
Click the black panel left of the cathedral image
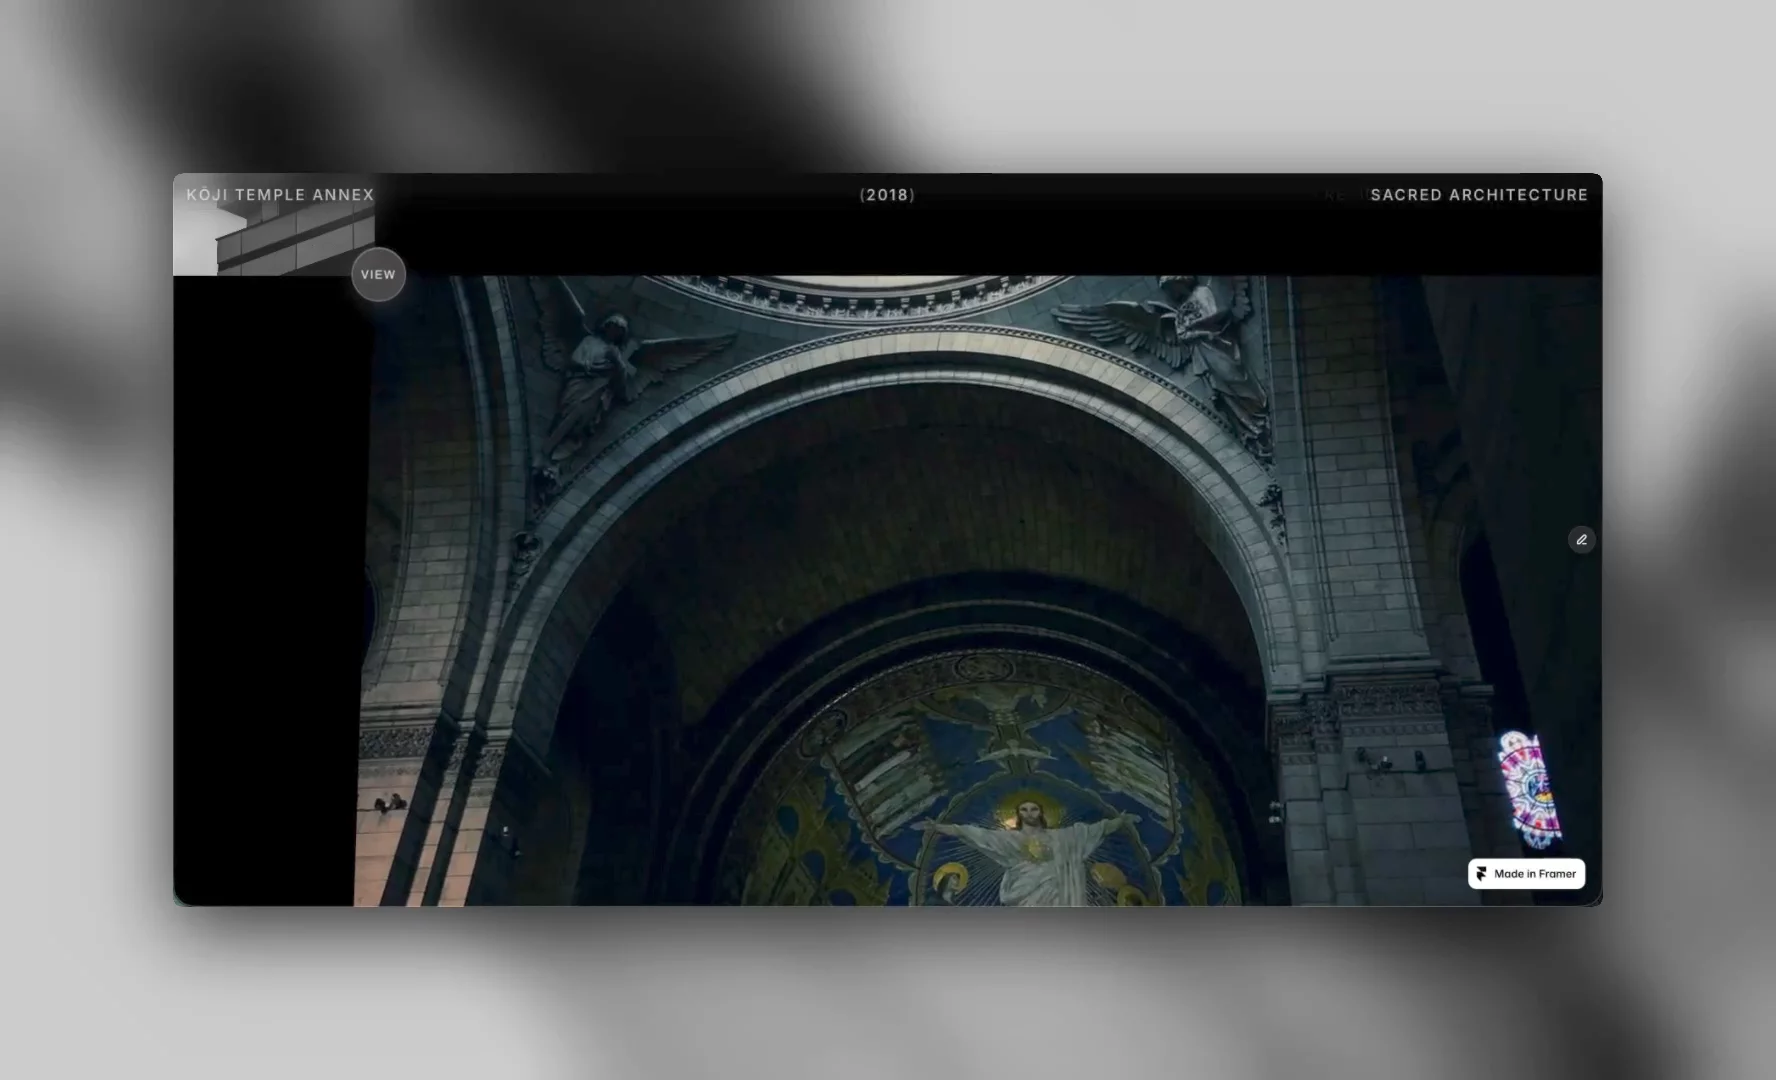[265, 590]
